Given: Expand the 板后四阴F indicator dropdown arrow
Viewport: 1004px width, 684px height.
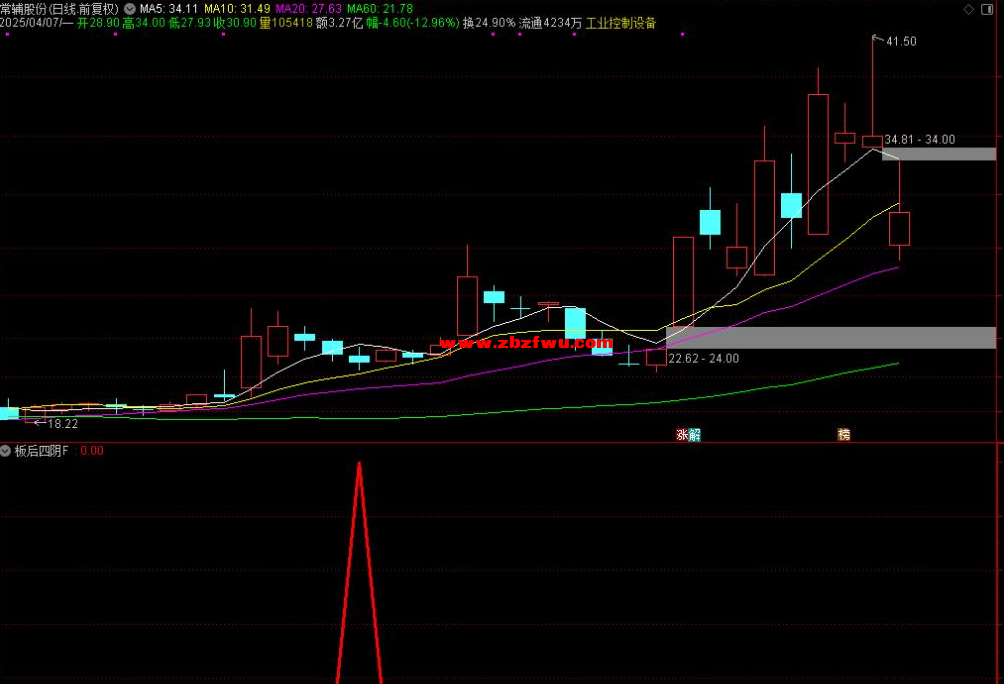Looking at the screenshot, I should (6, 451).
